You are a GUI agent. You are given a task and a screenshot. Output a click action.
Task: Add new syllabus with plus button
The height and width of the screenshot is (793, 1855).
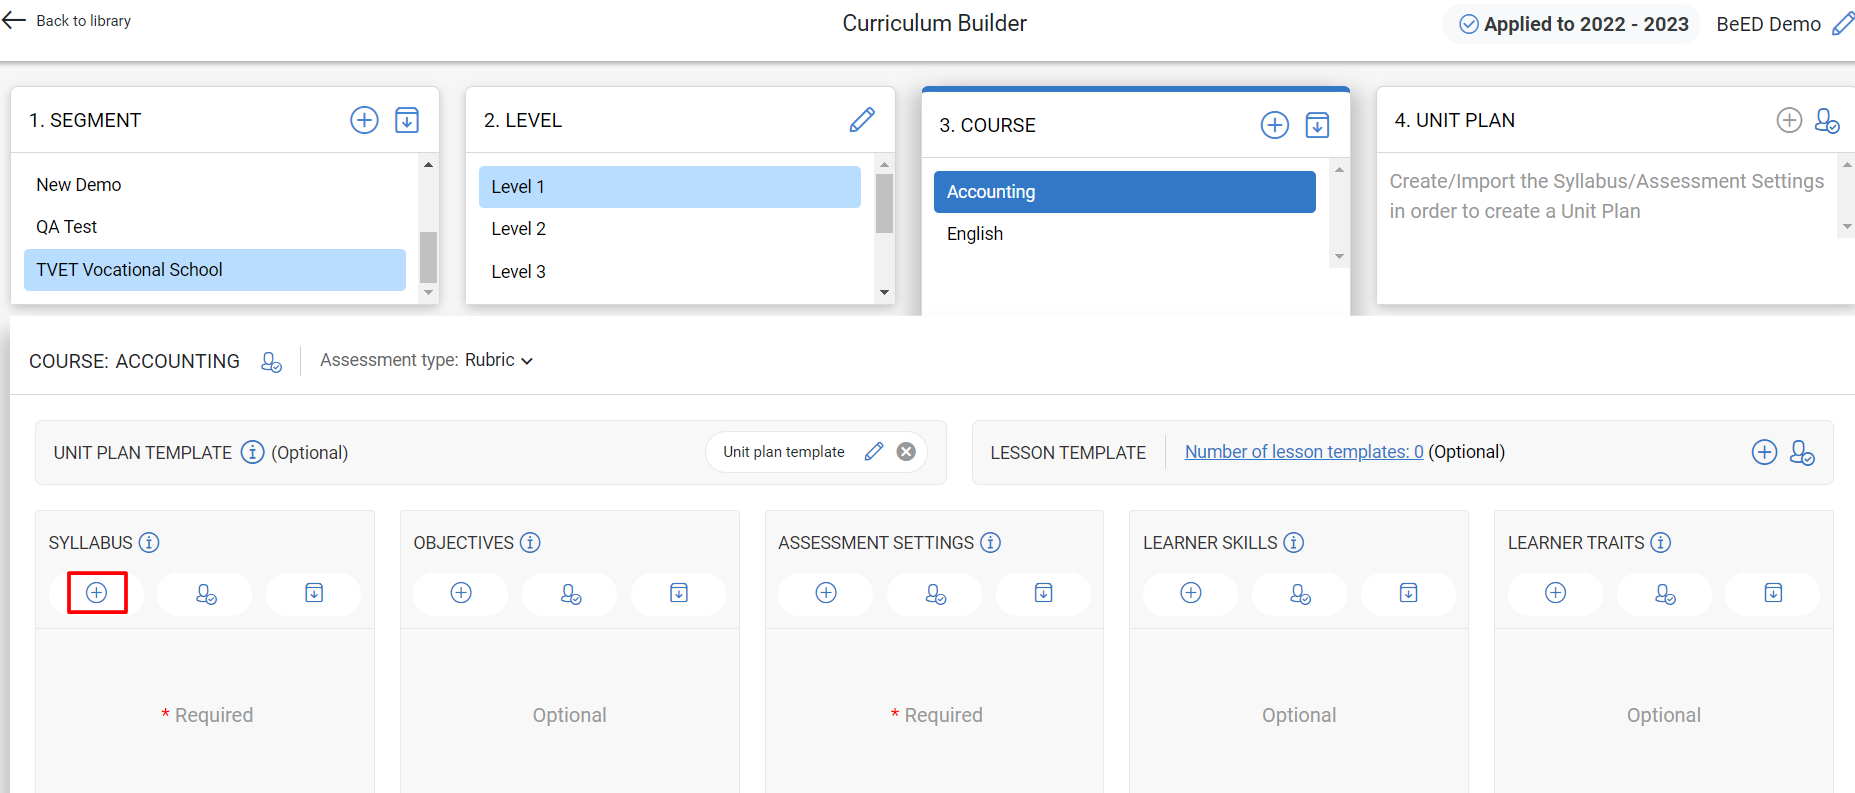point(97,593)
